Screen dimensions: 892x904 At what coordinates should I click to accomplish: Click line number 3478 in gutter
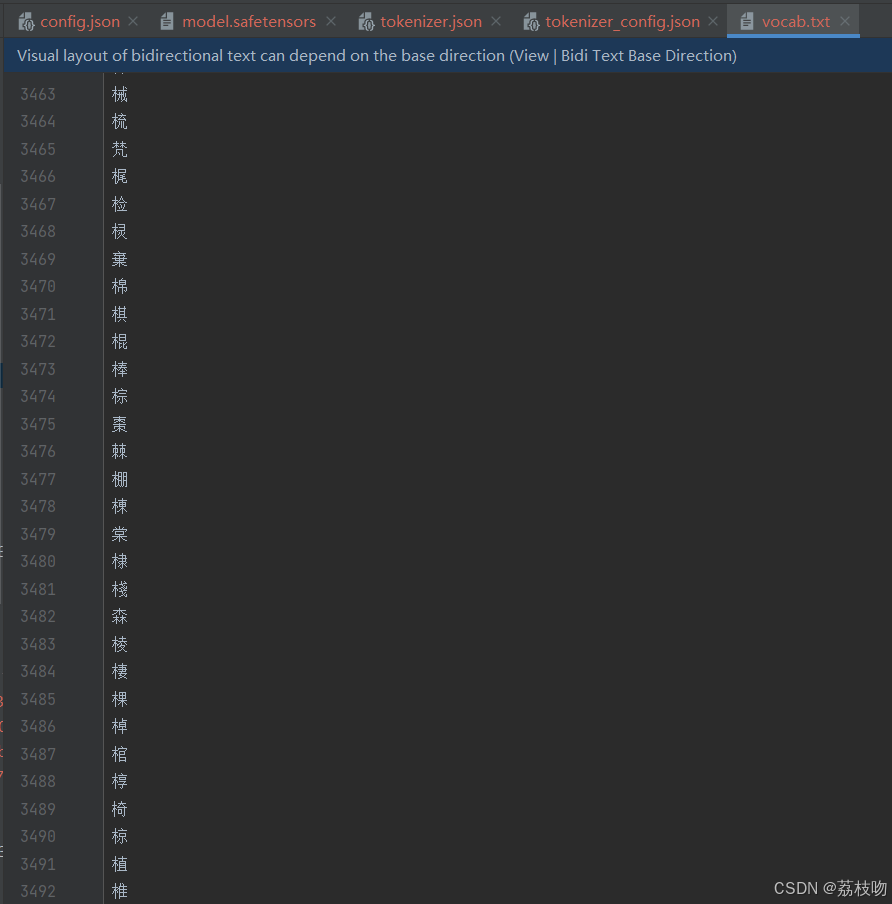[38, 507]
